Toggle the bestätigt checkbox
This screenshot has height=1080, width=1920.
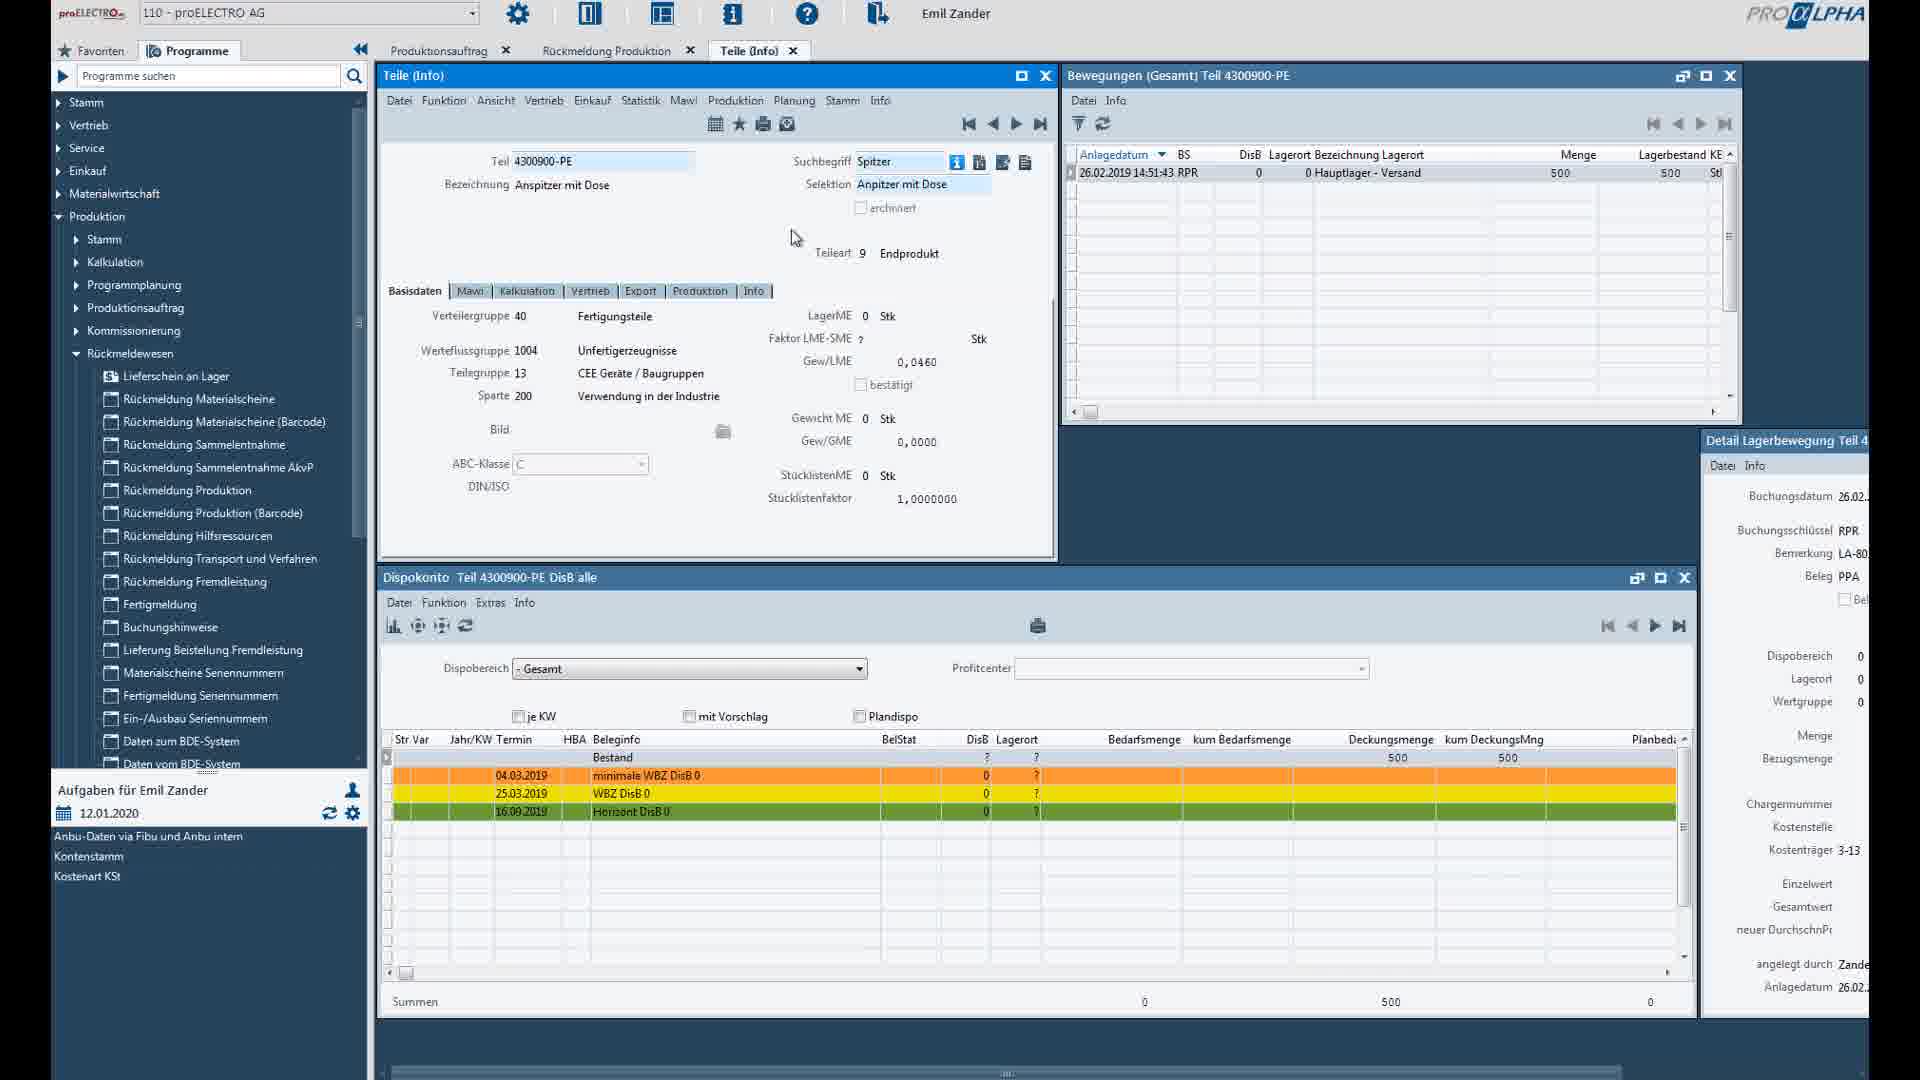860,385
